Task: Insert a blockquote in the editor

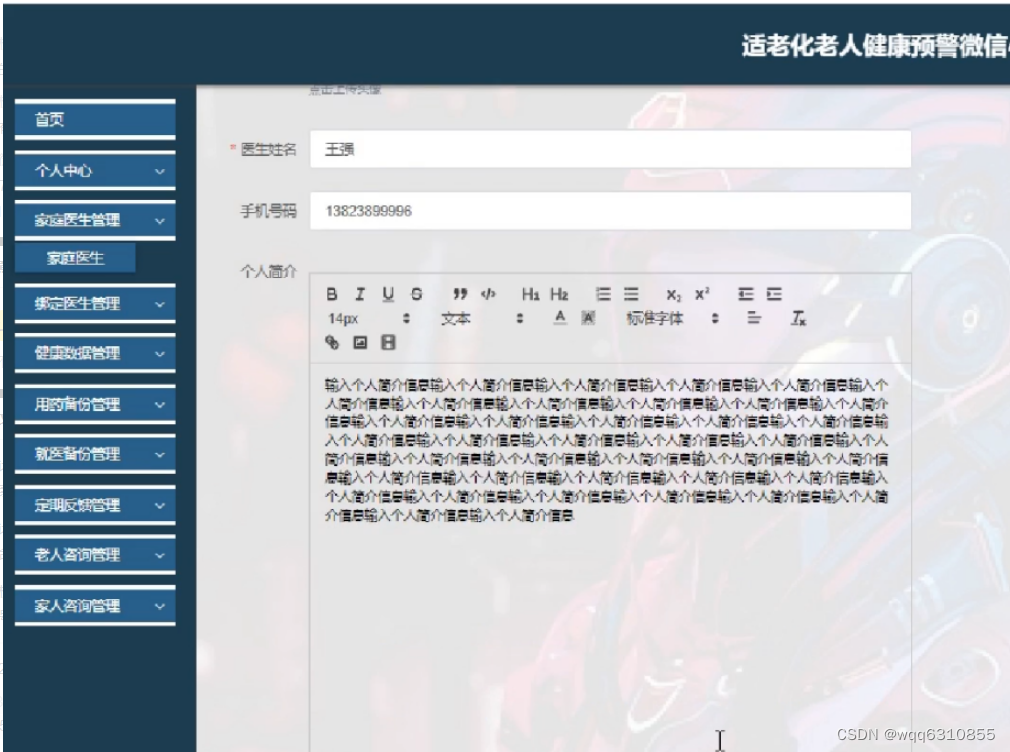Action: (x=461, y=294)
